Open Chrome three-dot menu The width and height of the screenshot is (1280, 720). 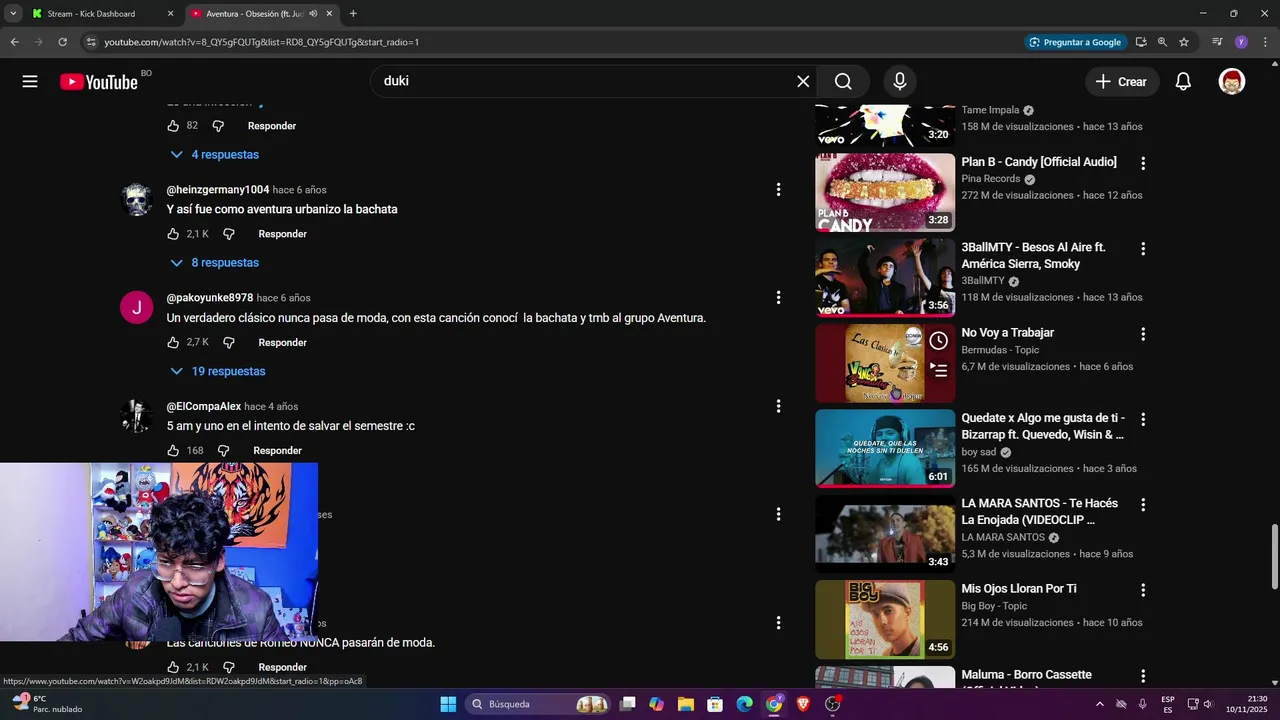1263,42
